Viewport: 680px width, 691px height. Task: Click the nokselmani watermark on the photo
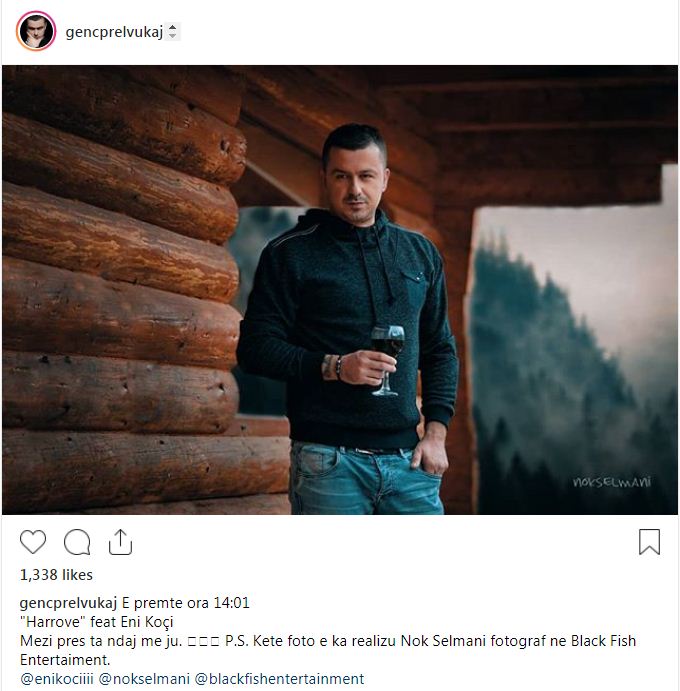(x=612, y=482)
